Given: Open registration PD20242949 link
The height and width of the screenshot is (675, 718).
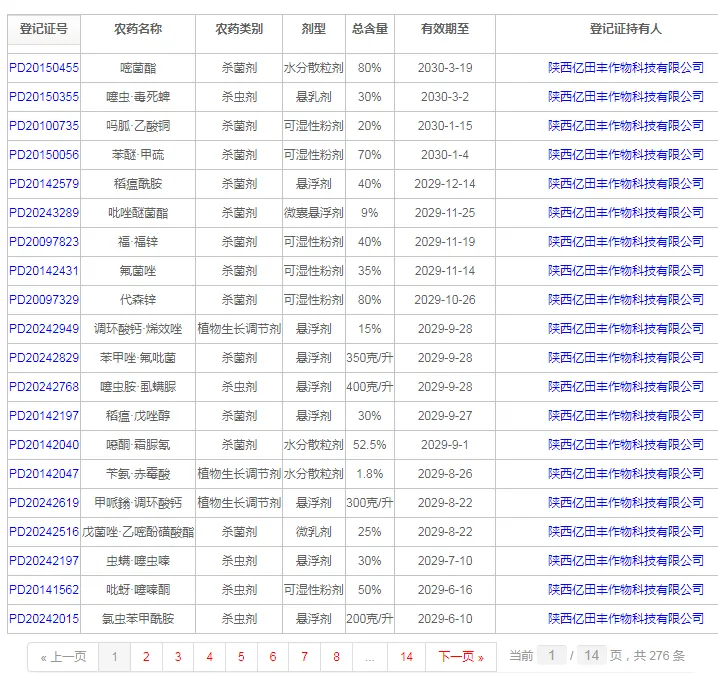Looking at the screenshot, I should 44,328.
